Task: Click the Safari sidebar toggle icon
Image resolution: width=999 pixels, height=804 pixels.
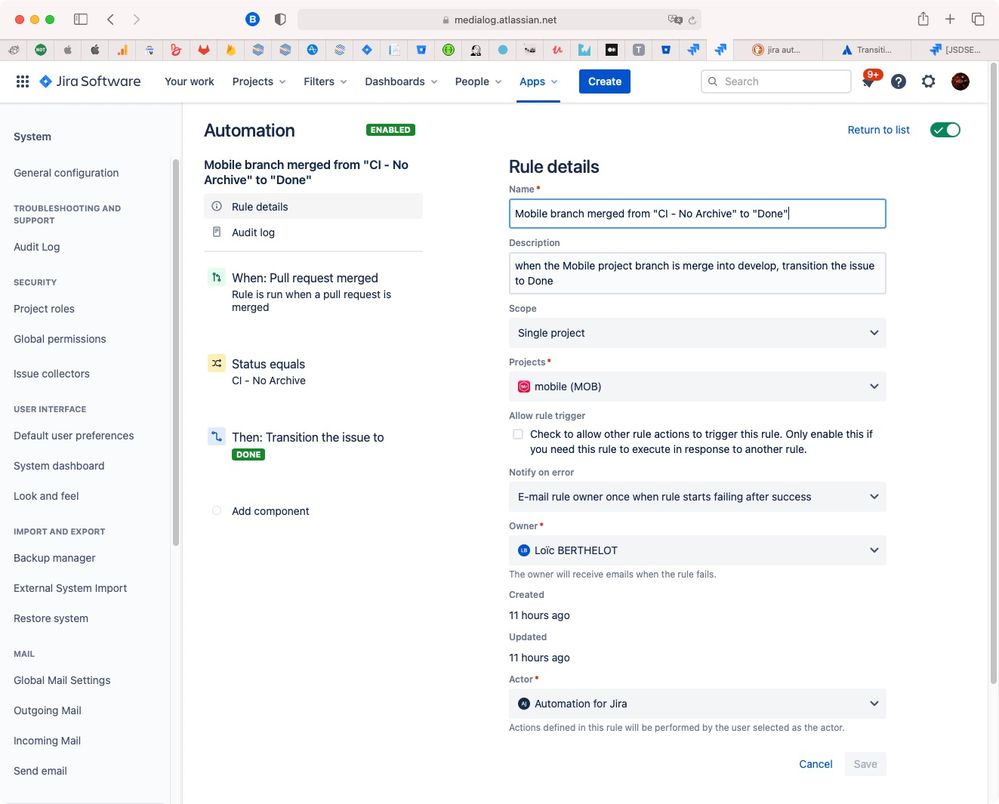Action: [x=80, y=19]
